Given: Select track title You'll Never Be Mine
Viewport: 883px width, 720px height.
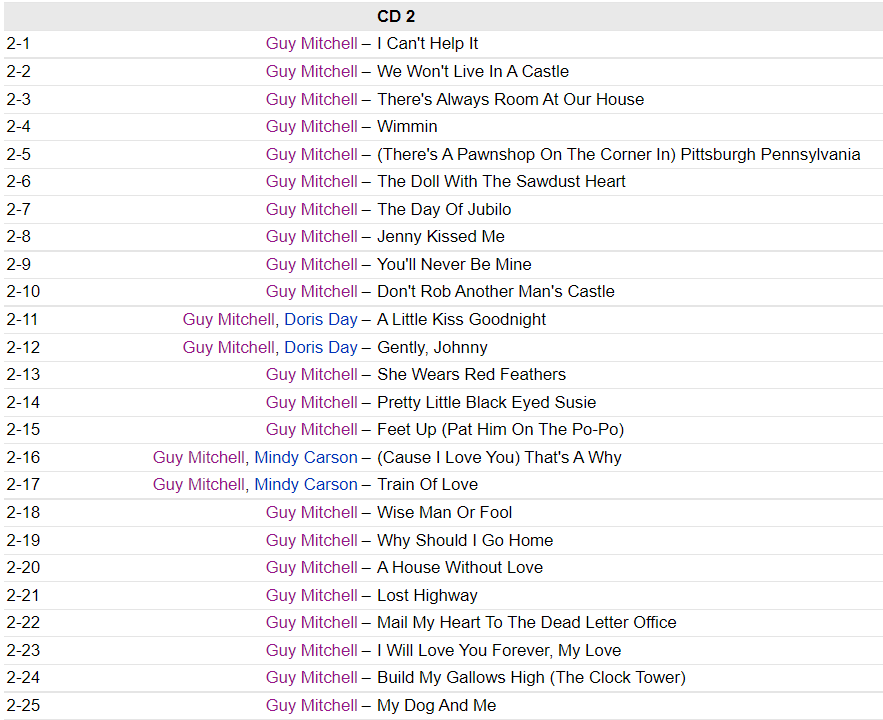Looking at the screenshot, I should [x=454, y=264].
